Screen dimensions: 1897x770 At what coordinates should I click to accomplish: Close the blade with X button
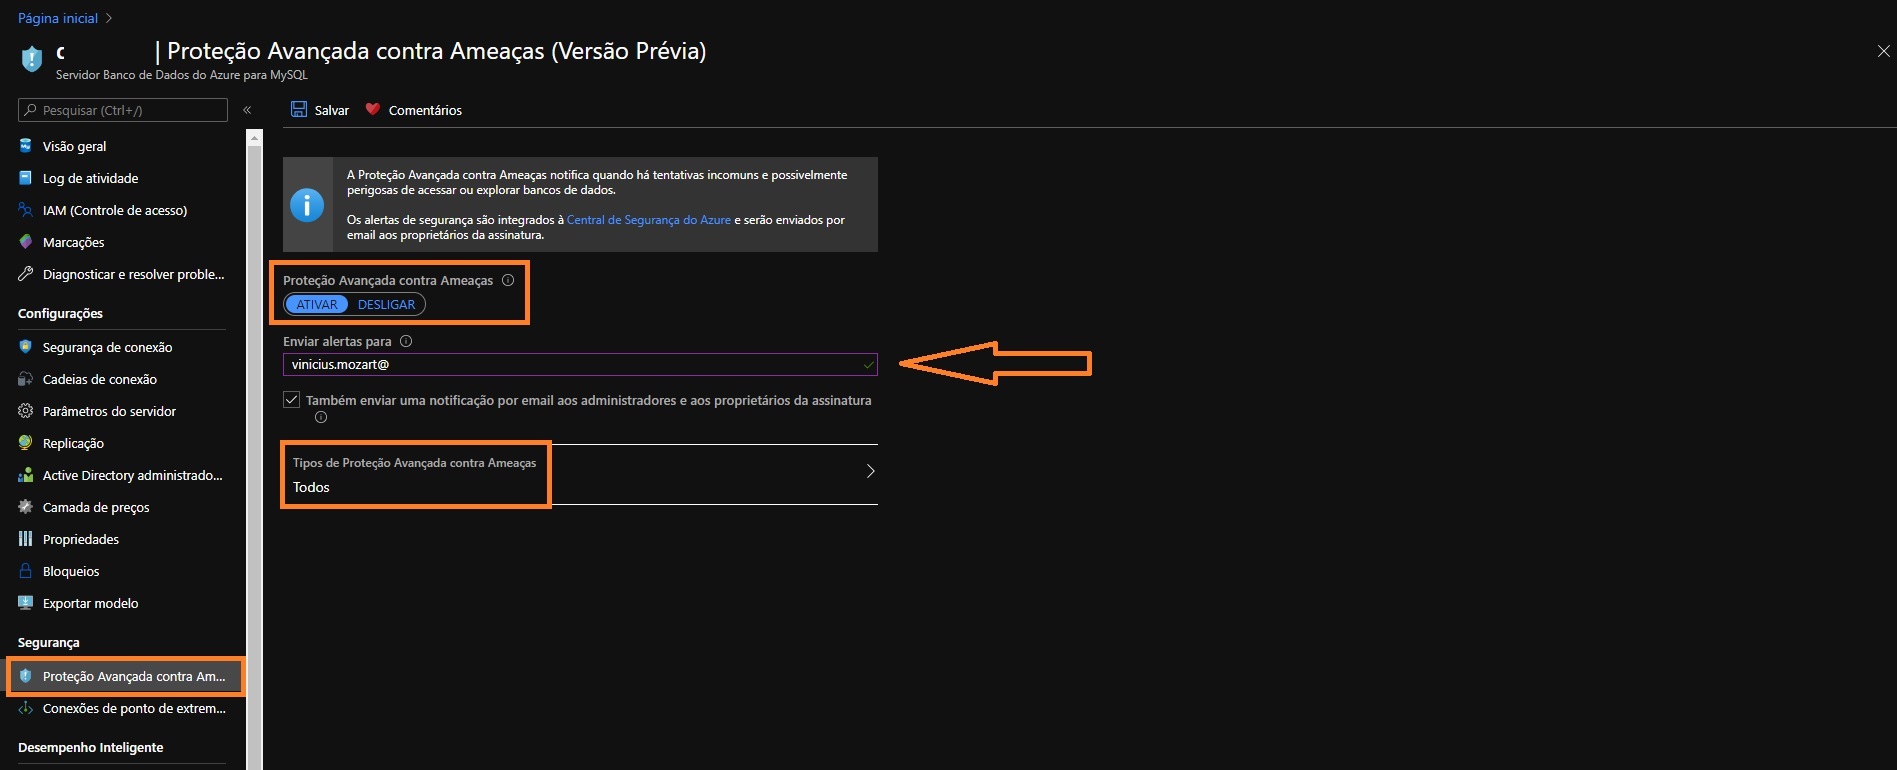click(x=1883, y=51)
